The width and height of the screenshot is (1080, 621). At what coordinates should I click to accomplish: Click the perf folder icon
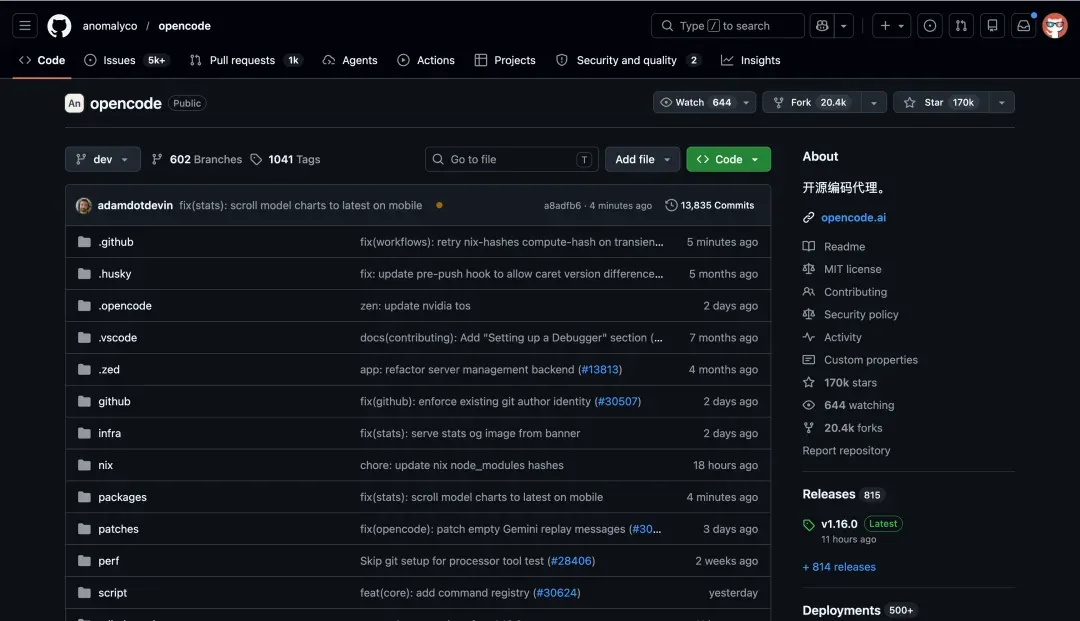click(x=84, y=561)
